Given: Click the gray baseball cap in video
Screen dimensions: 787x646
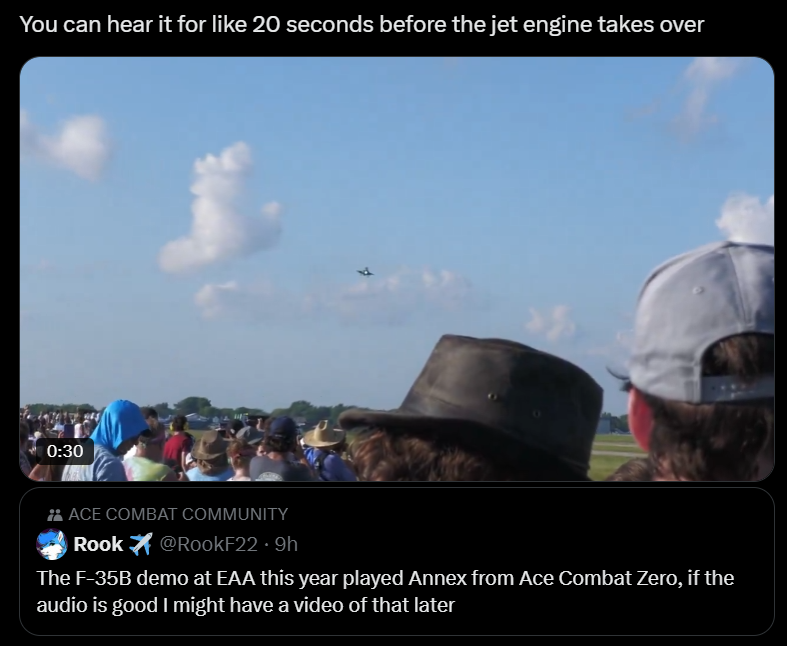Looking at the screenshot, I should point(698,324).
